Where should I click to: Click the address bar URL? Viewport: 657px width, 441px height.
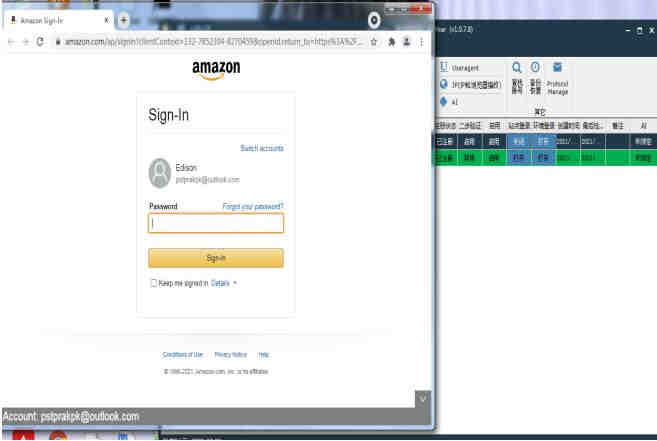tap(214, 42)
